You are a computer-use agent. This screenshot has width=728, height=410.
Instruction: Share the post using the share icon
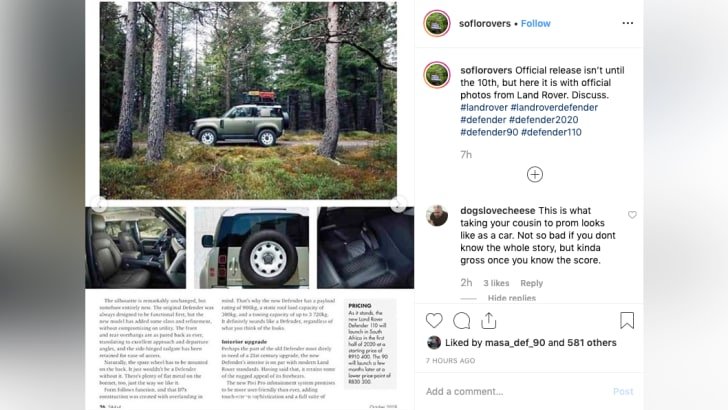click(x=490, y=321)
